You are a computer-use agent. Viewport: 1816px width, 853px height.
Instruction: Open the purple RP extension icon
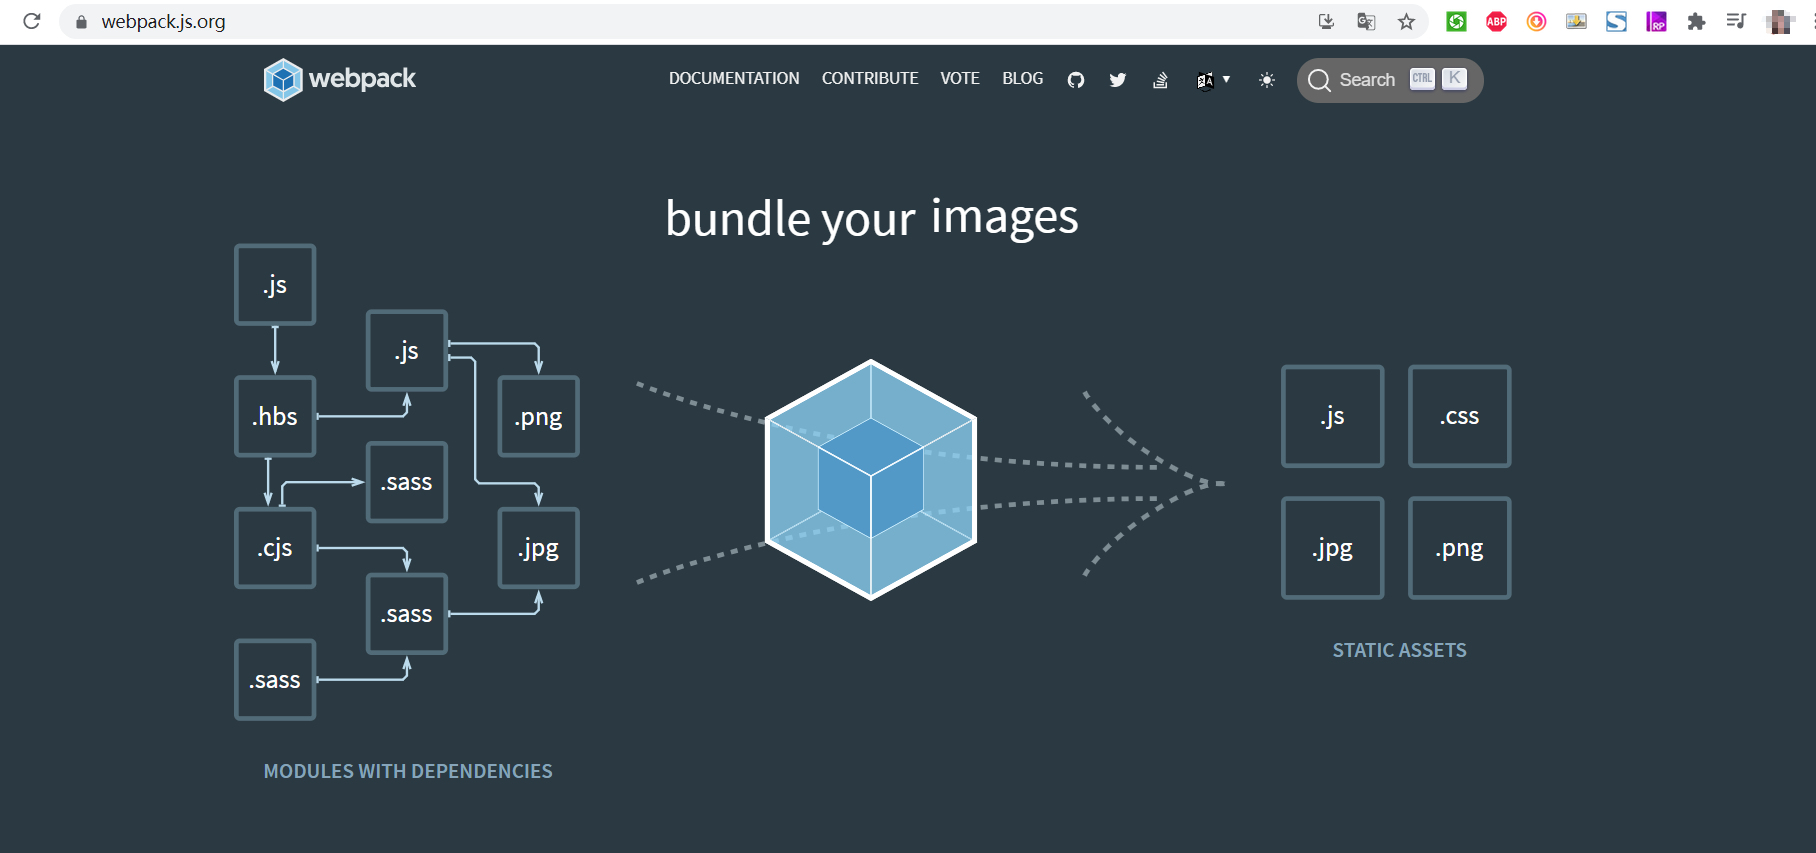(x=1656, y=21)
